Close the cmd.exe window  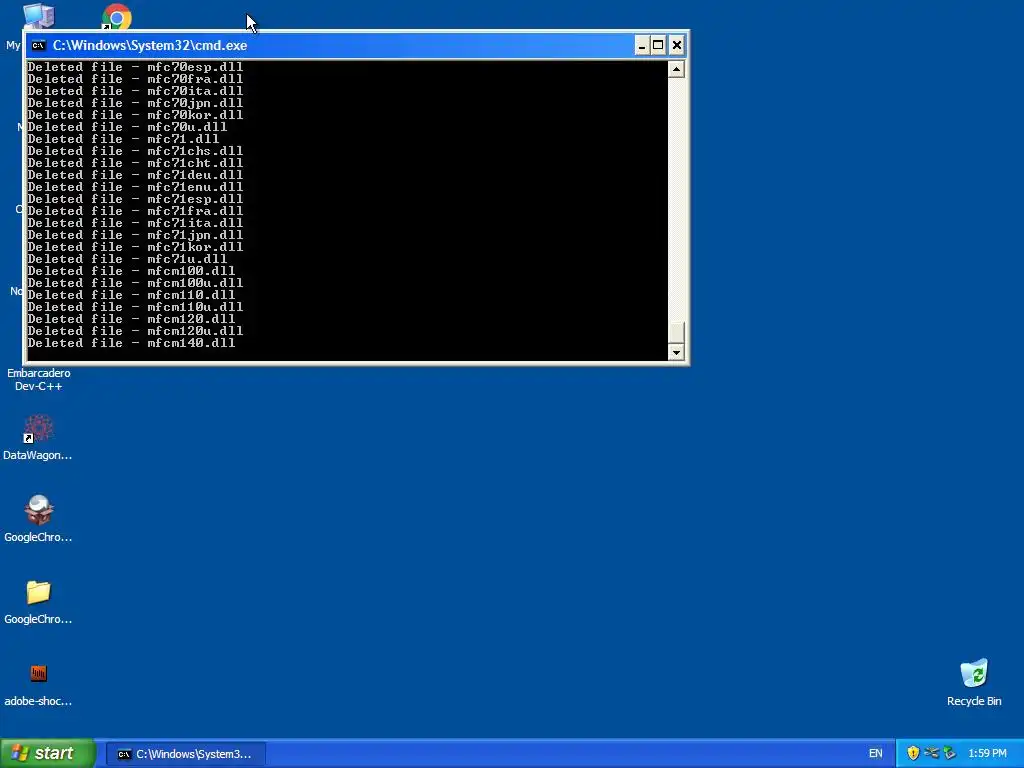coord(677,45)
